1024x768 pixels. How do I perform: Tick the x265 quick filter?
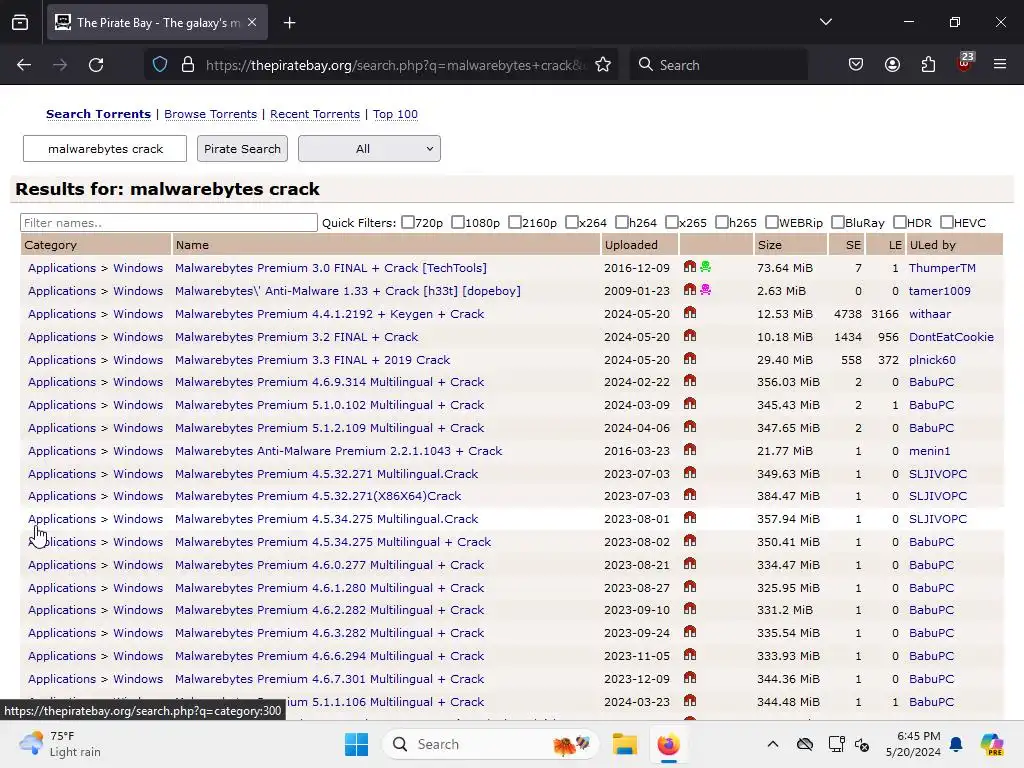pos(671,222)
